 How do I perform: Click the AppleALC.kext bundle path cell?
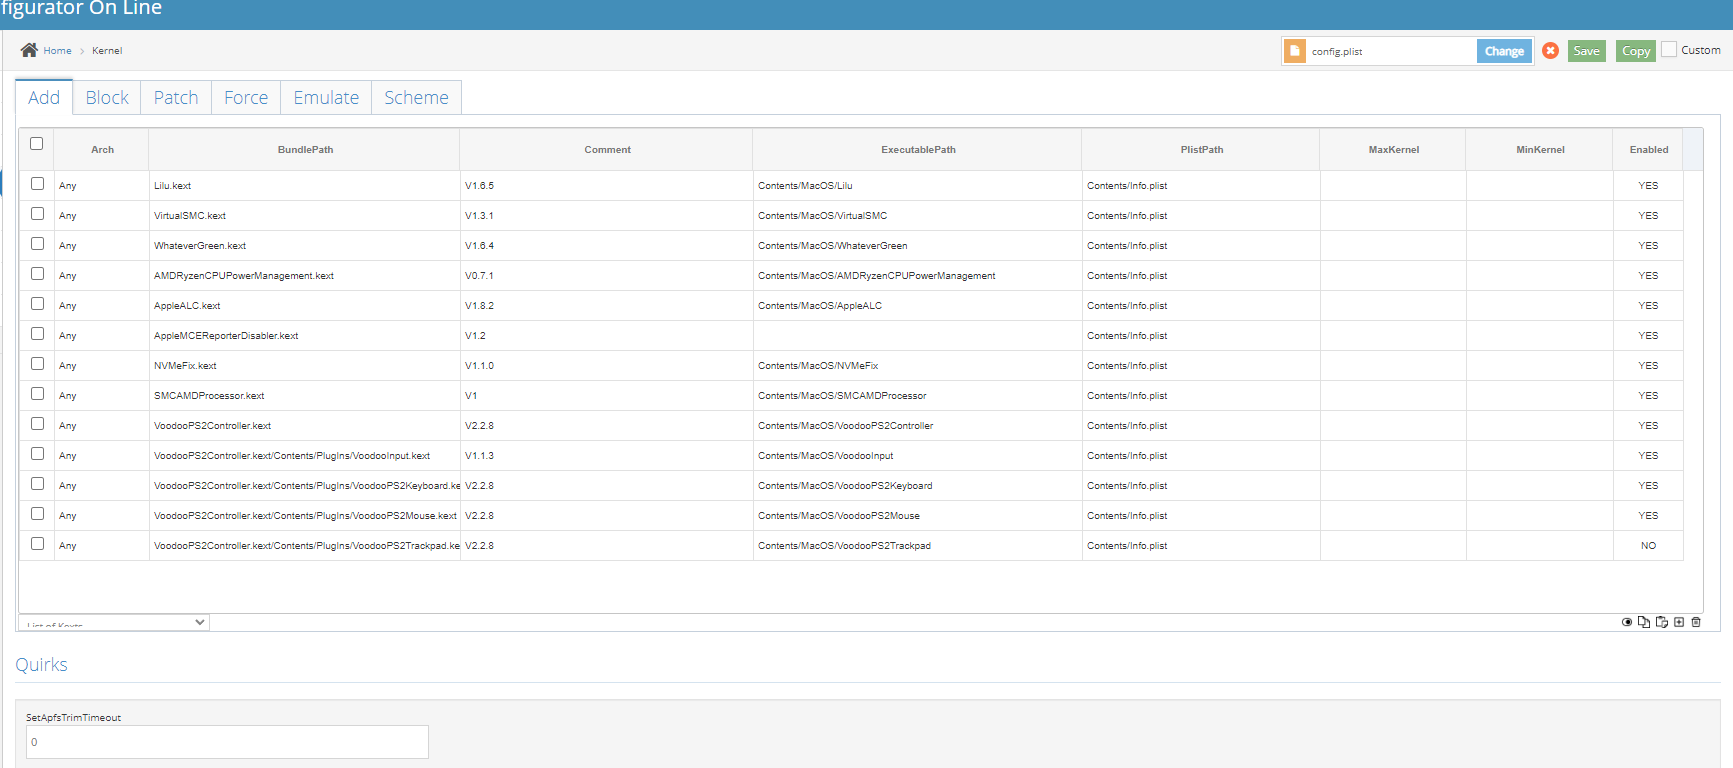coord(305,306)
